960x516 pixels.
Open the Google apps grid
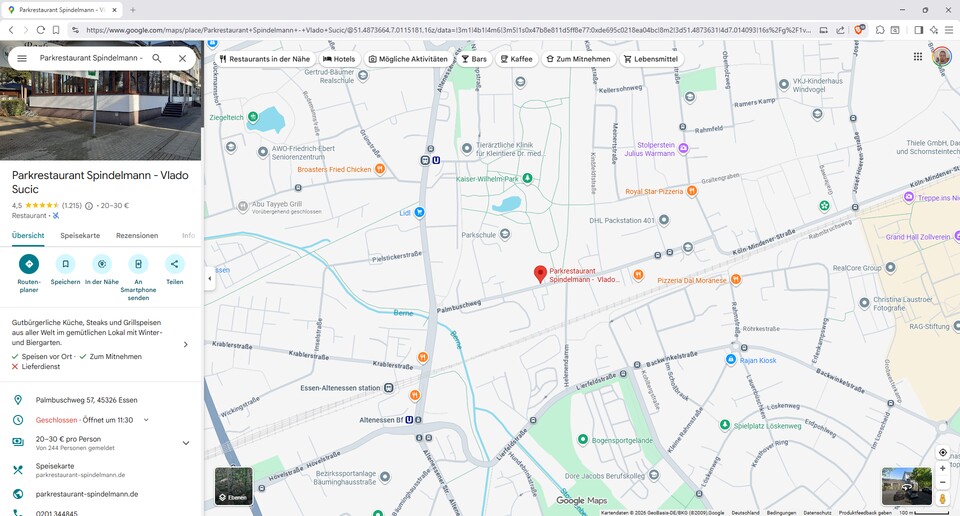tap(918, 56)
